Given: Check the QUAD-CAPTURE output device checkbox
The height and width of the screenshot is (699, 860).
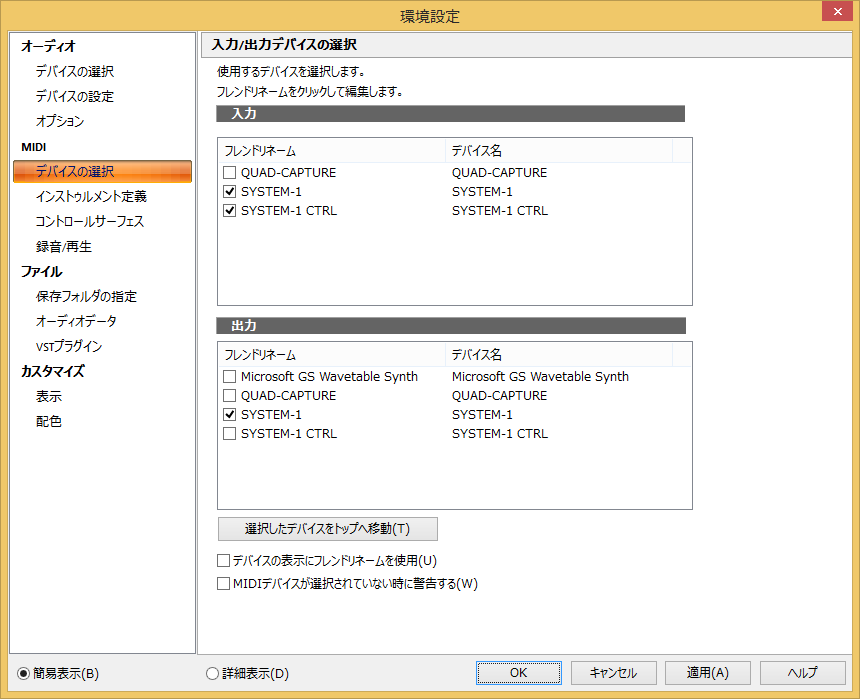Looking at the screenshot, I should tap(230, 396).
